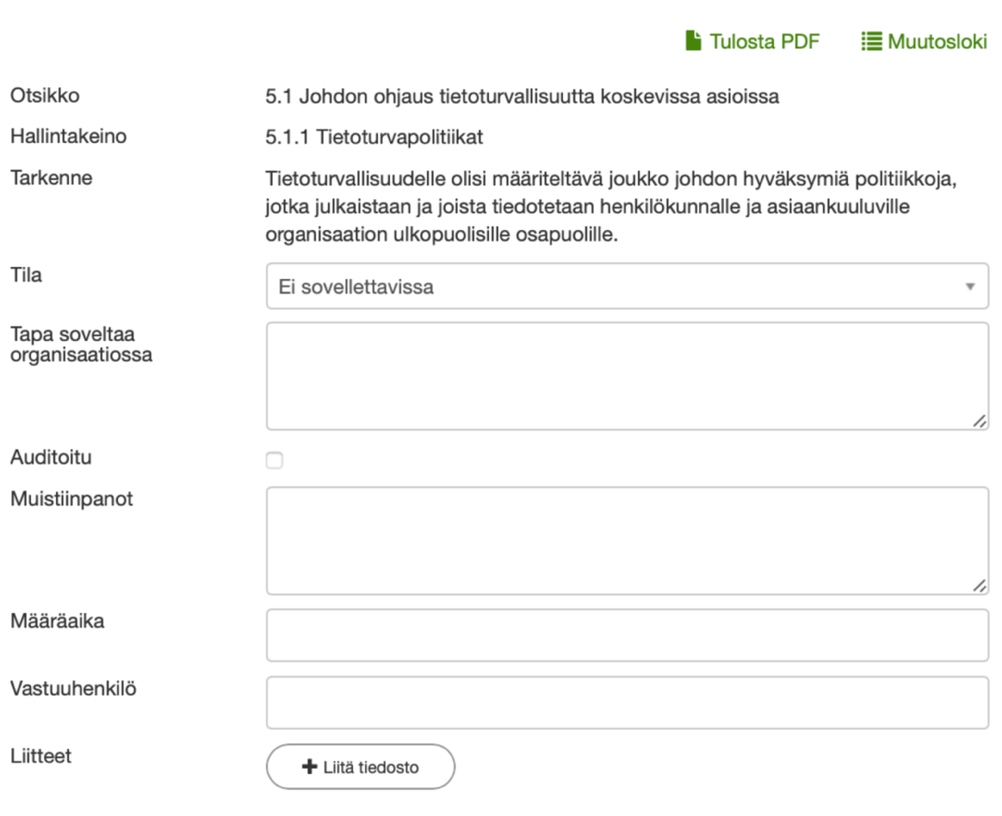Click the Vastuuhenkilö input field

(x=626, y=702)
